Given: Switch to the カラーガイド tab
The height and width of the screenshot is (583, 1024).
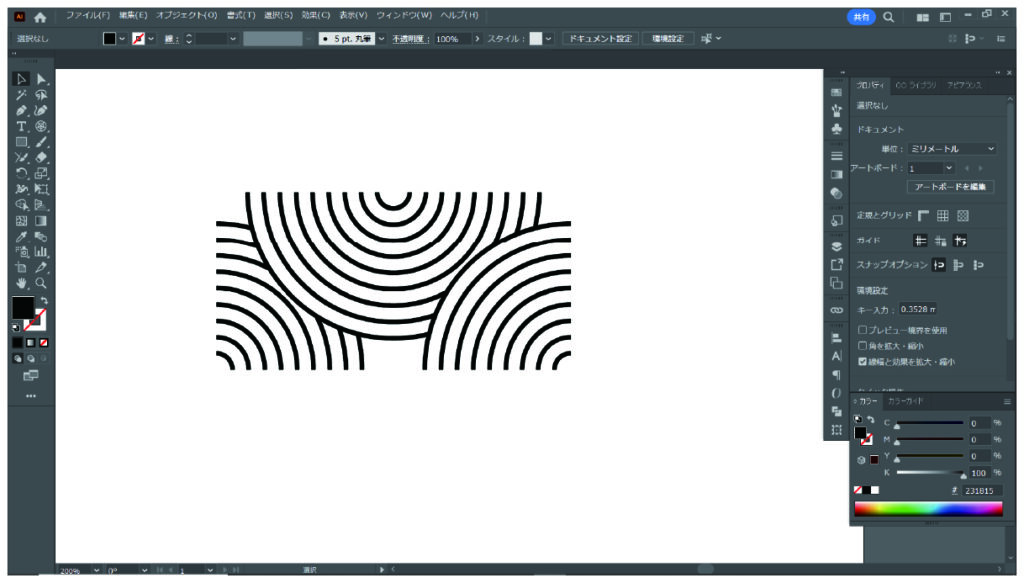Looking at the screenshot, I should click(905, 402).
